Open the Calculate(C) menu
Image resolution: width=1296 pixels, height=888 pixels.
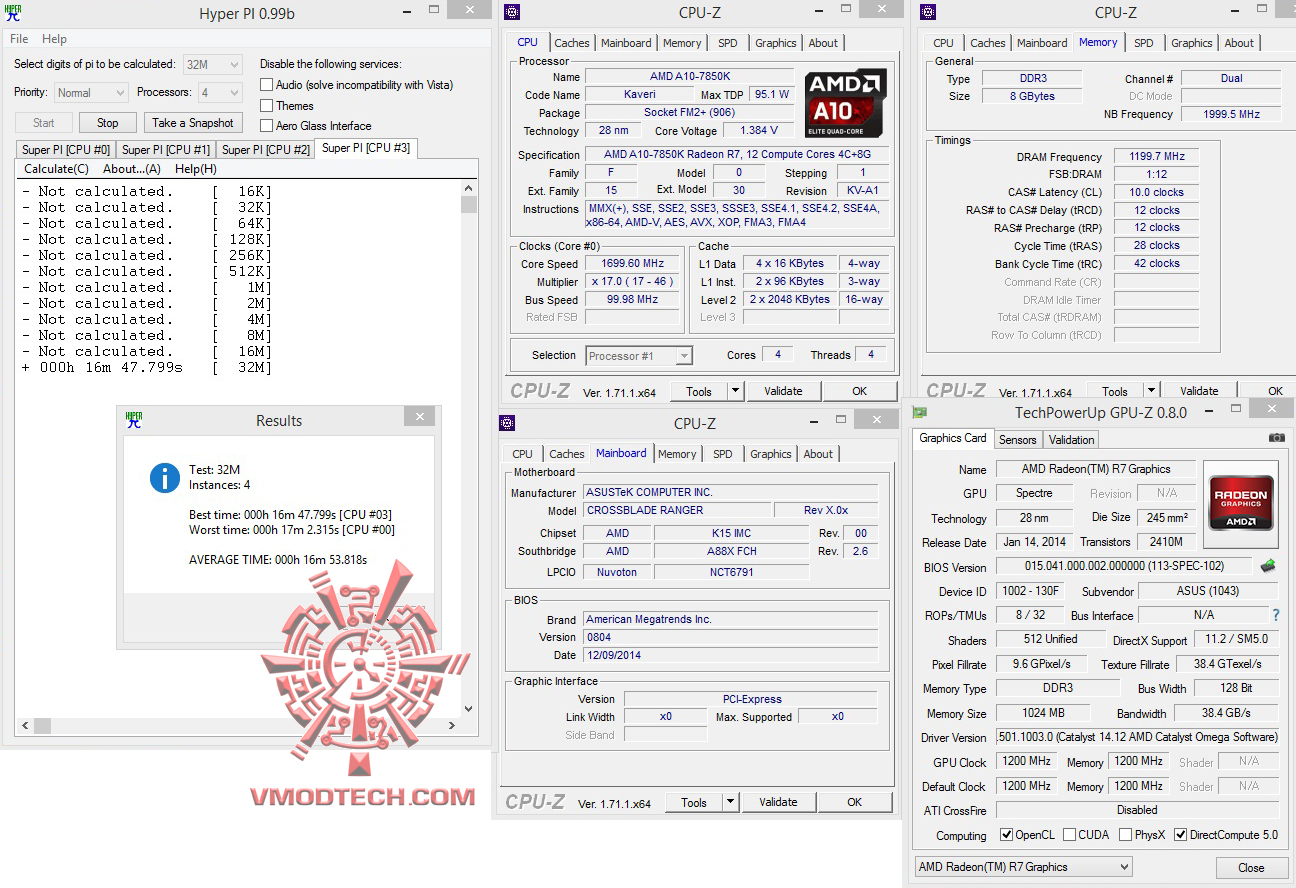[56, 169]
